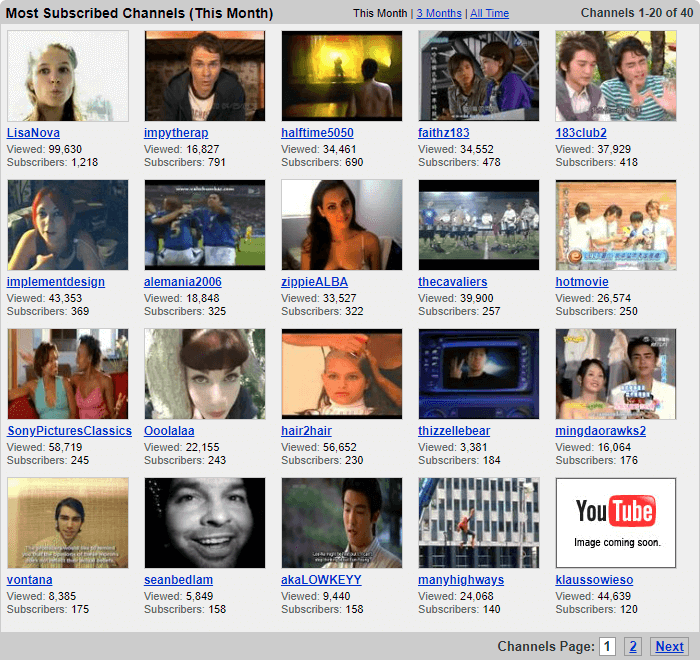700x660 pixels.
Task: Visit the mingdaorawks2 channel link
Action: tap(600, 431)
